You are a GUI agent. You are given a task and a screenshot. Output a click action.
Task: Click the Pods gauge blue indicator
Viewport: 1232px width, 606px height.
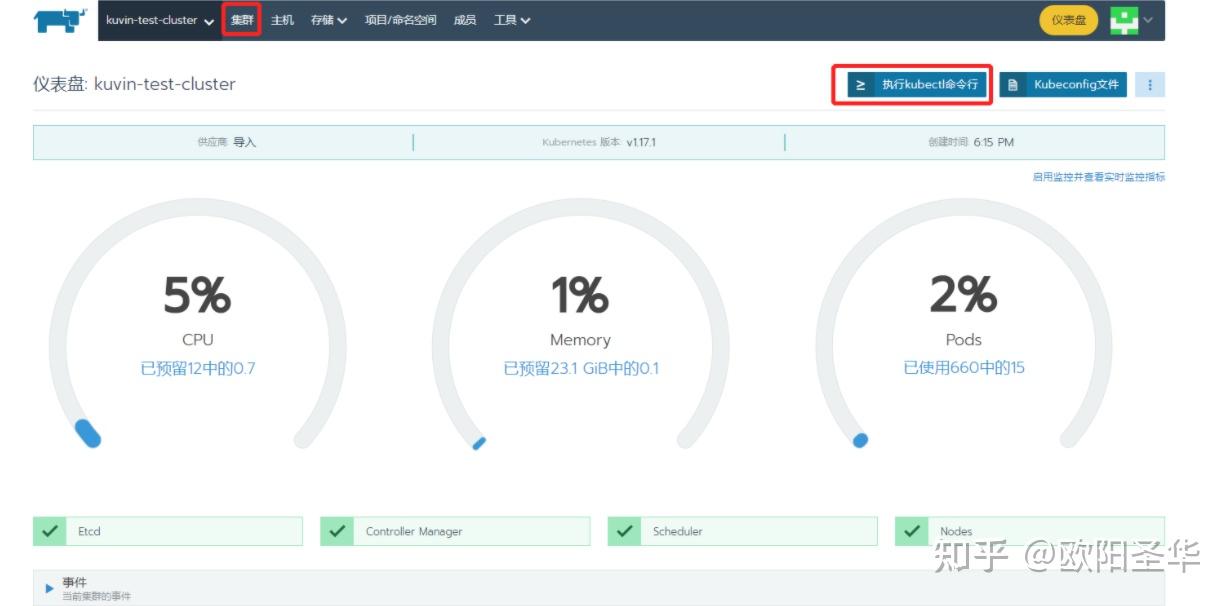pos(860,439)
